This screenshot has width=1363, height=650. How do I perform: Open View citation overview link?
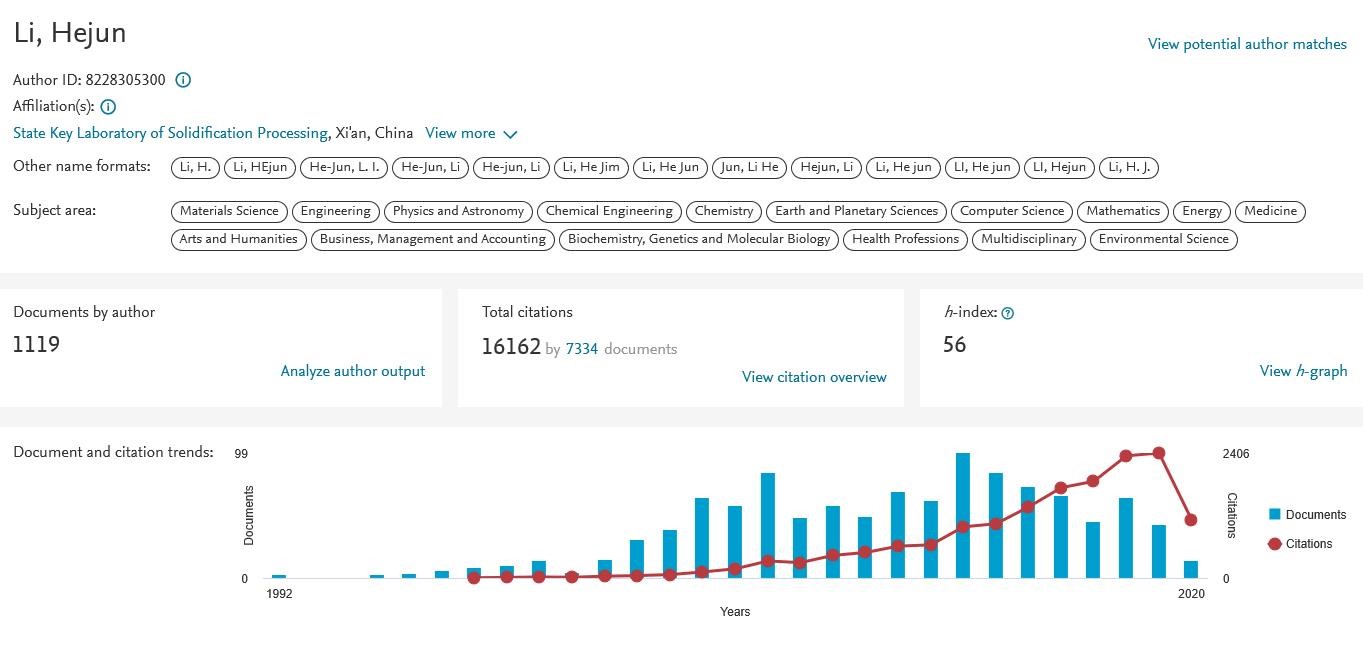813,377
